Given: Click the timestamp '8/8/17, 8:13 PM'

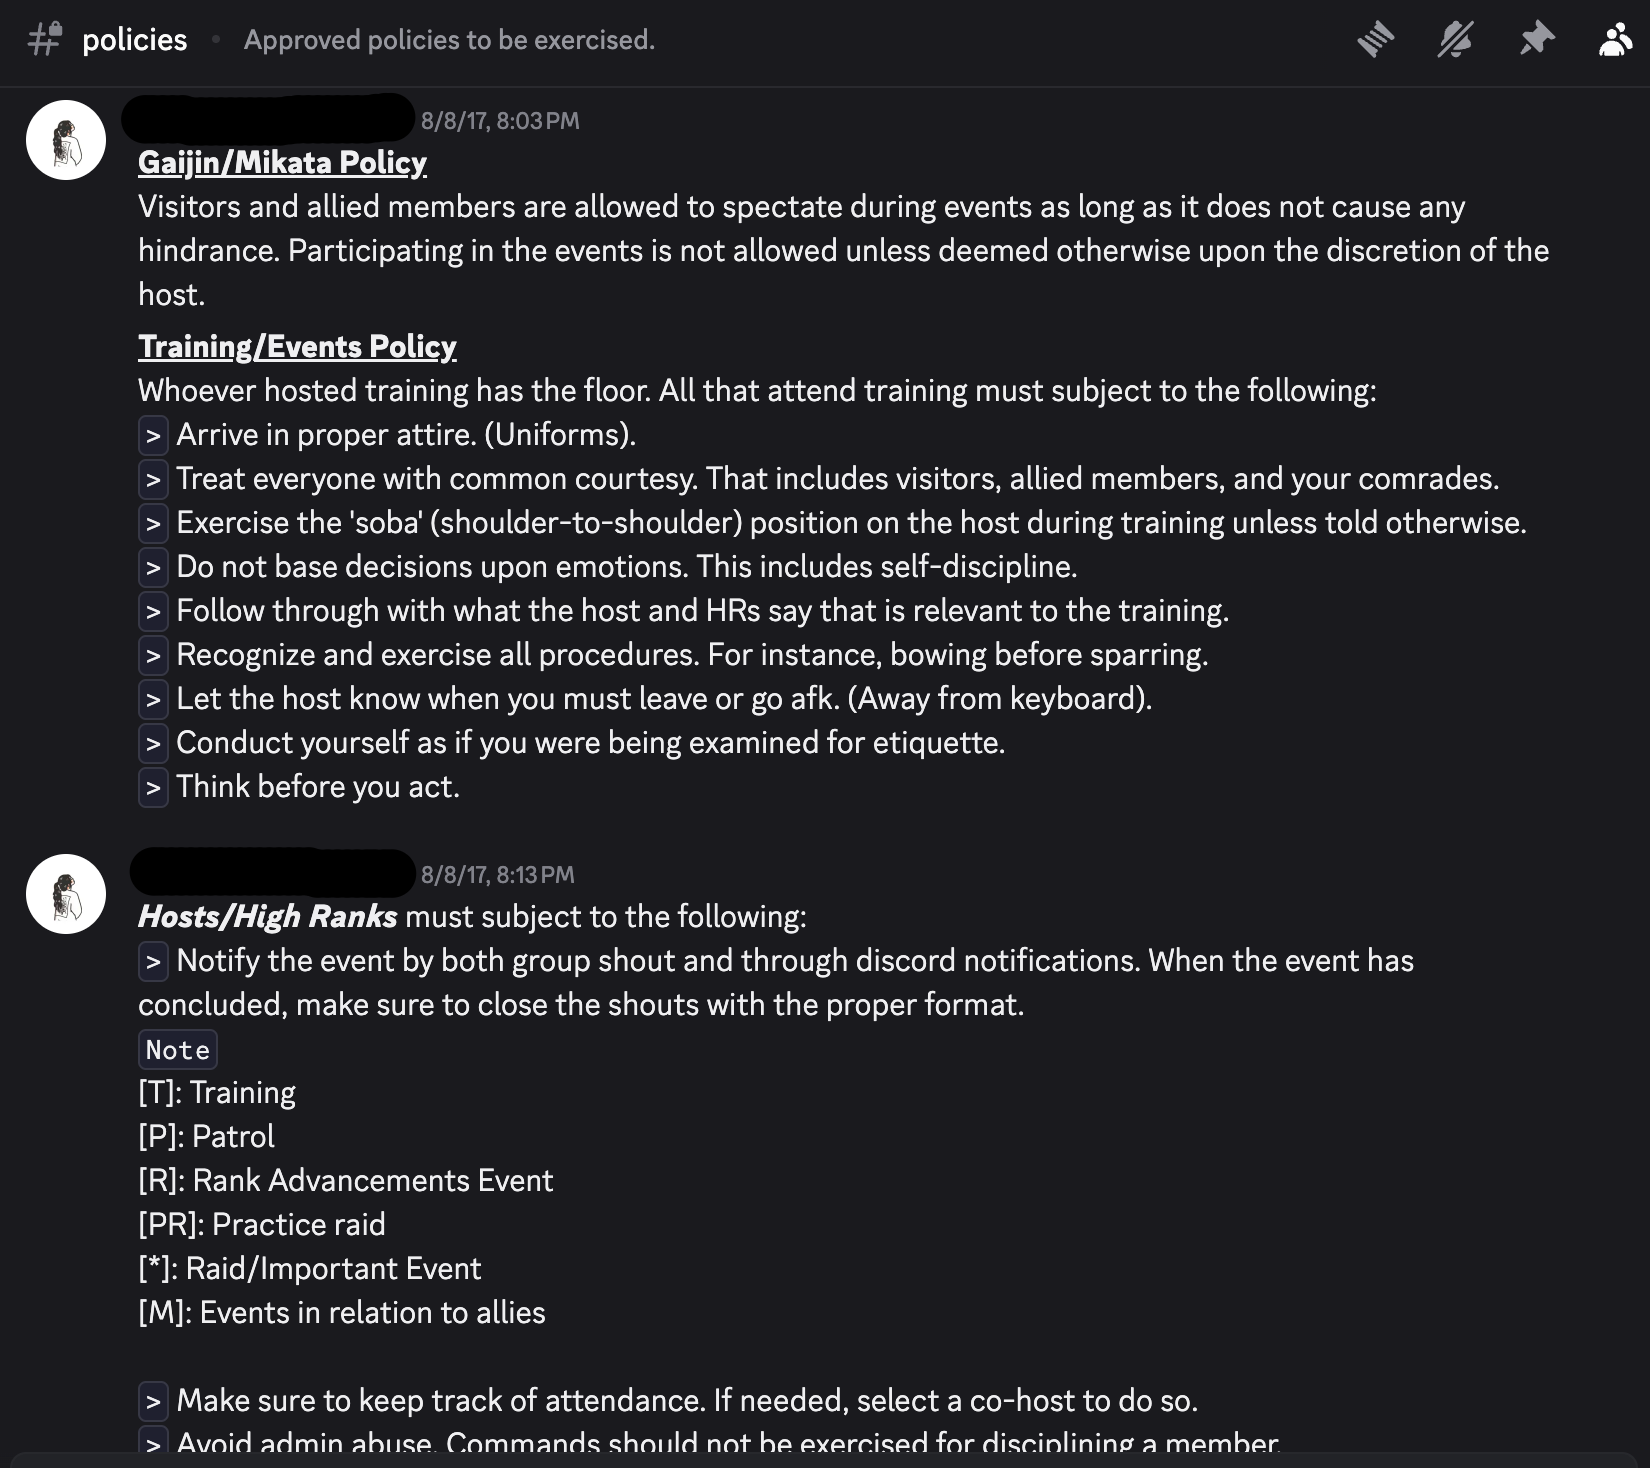Looking at the screenshot, I should [498, 874].
